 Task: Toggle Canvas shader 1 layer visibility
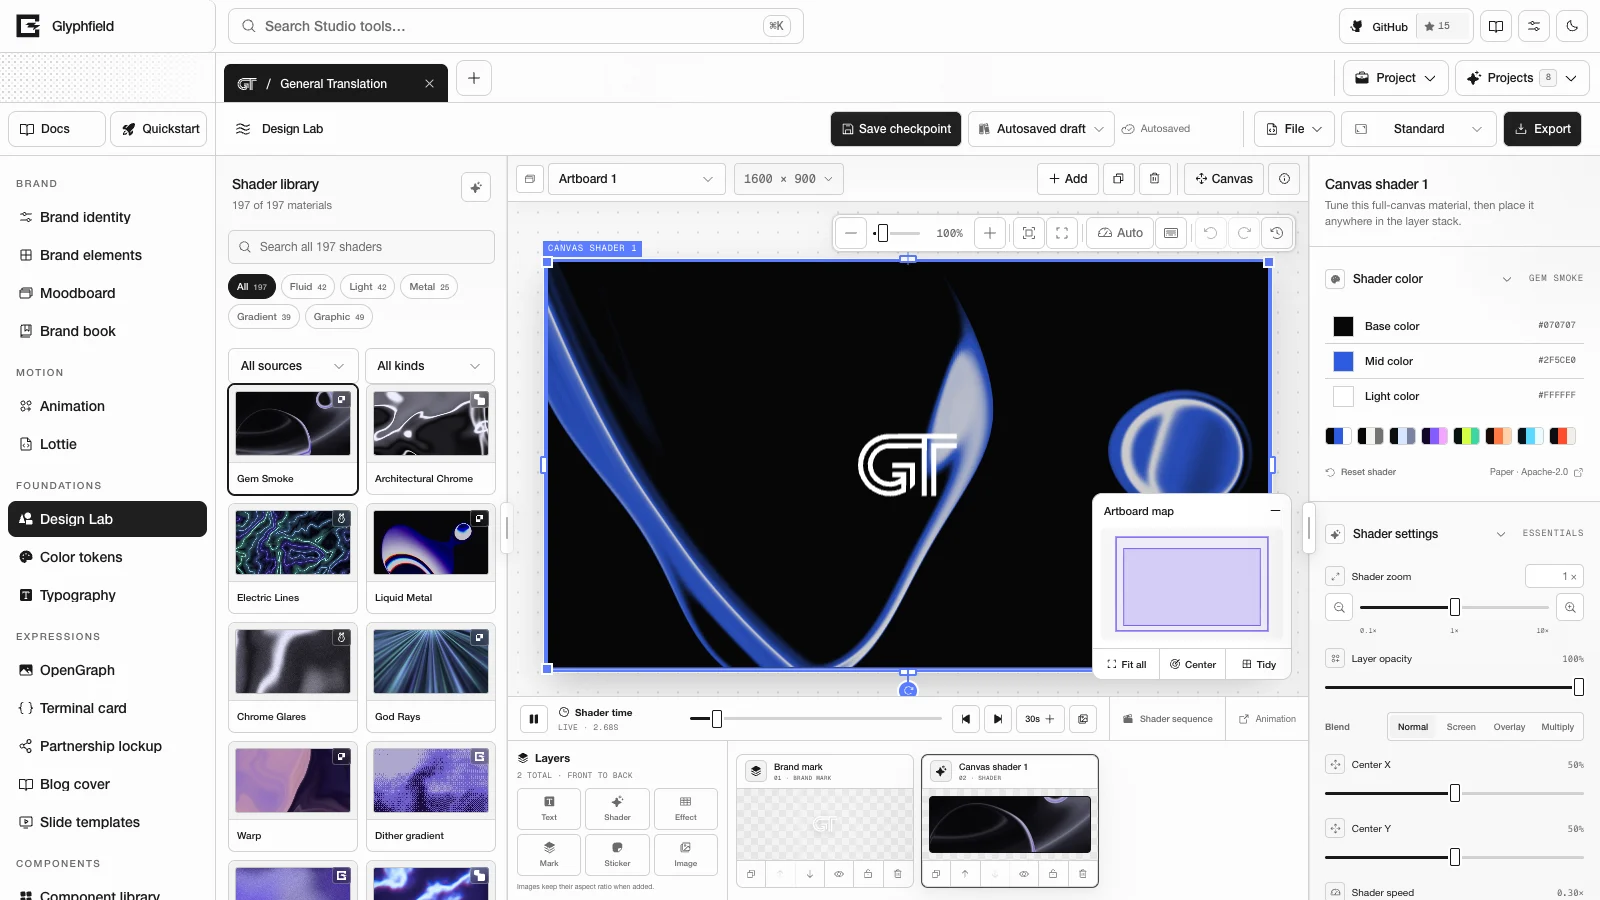pyautogui.click(x=1024, y=874)
